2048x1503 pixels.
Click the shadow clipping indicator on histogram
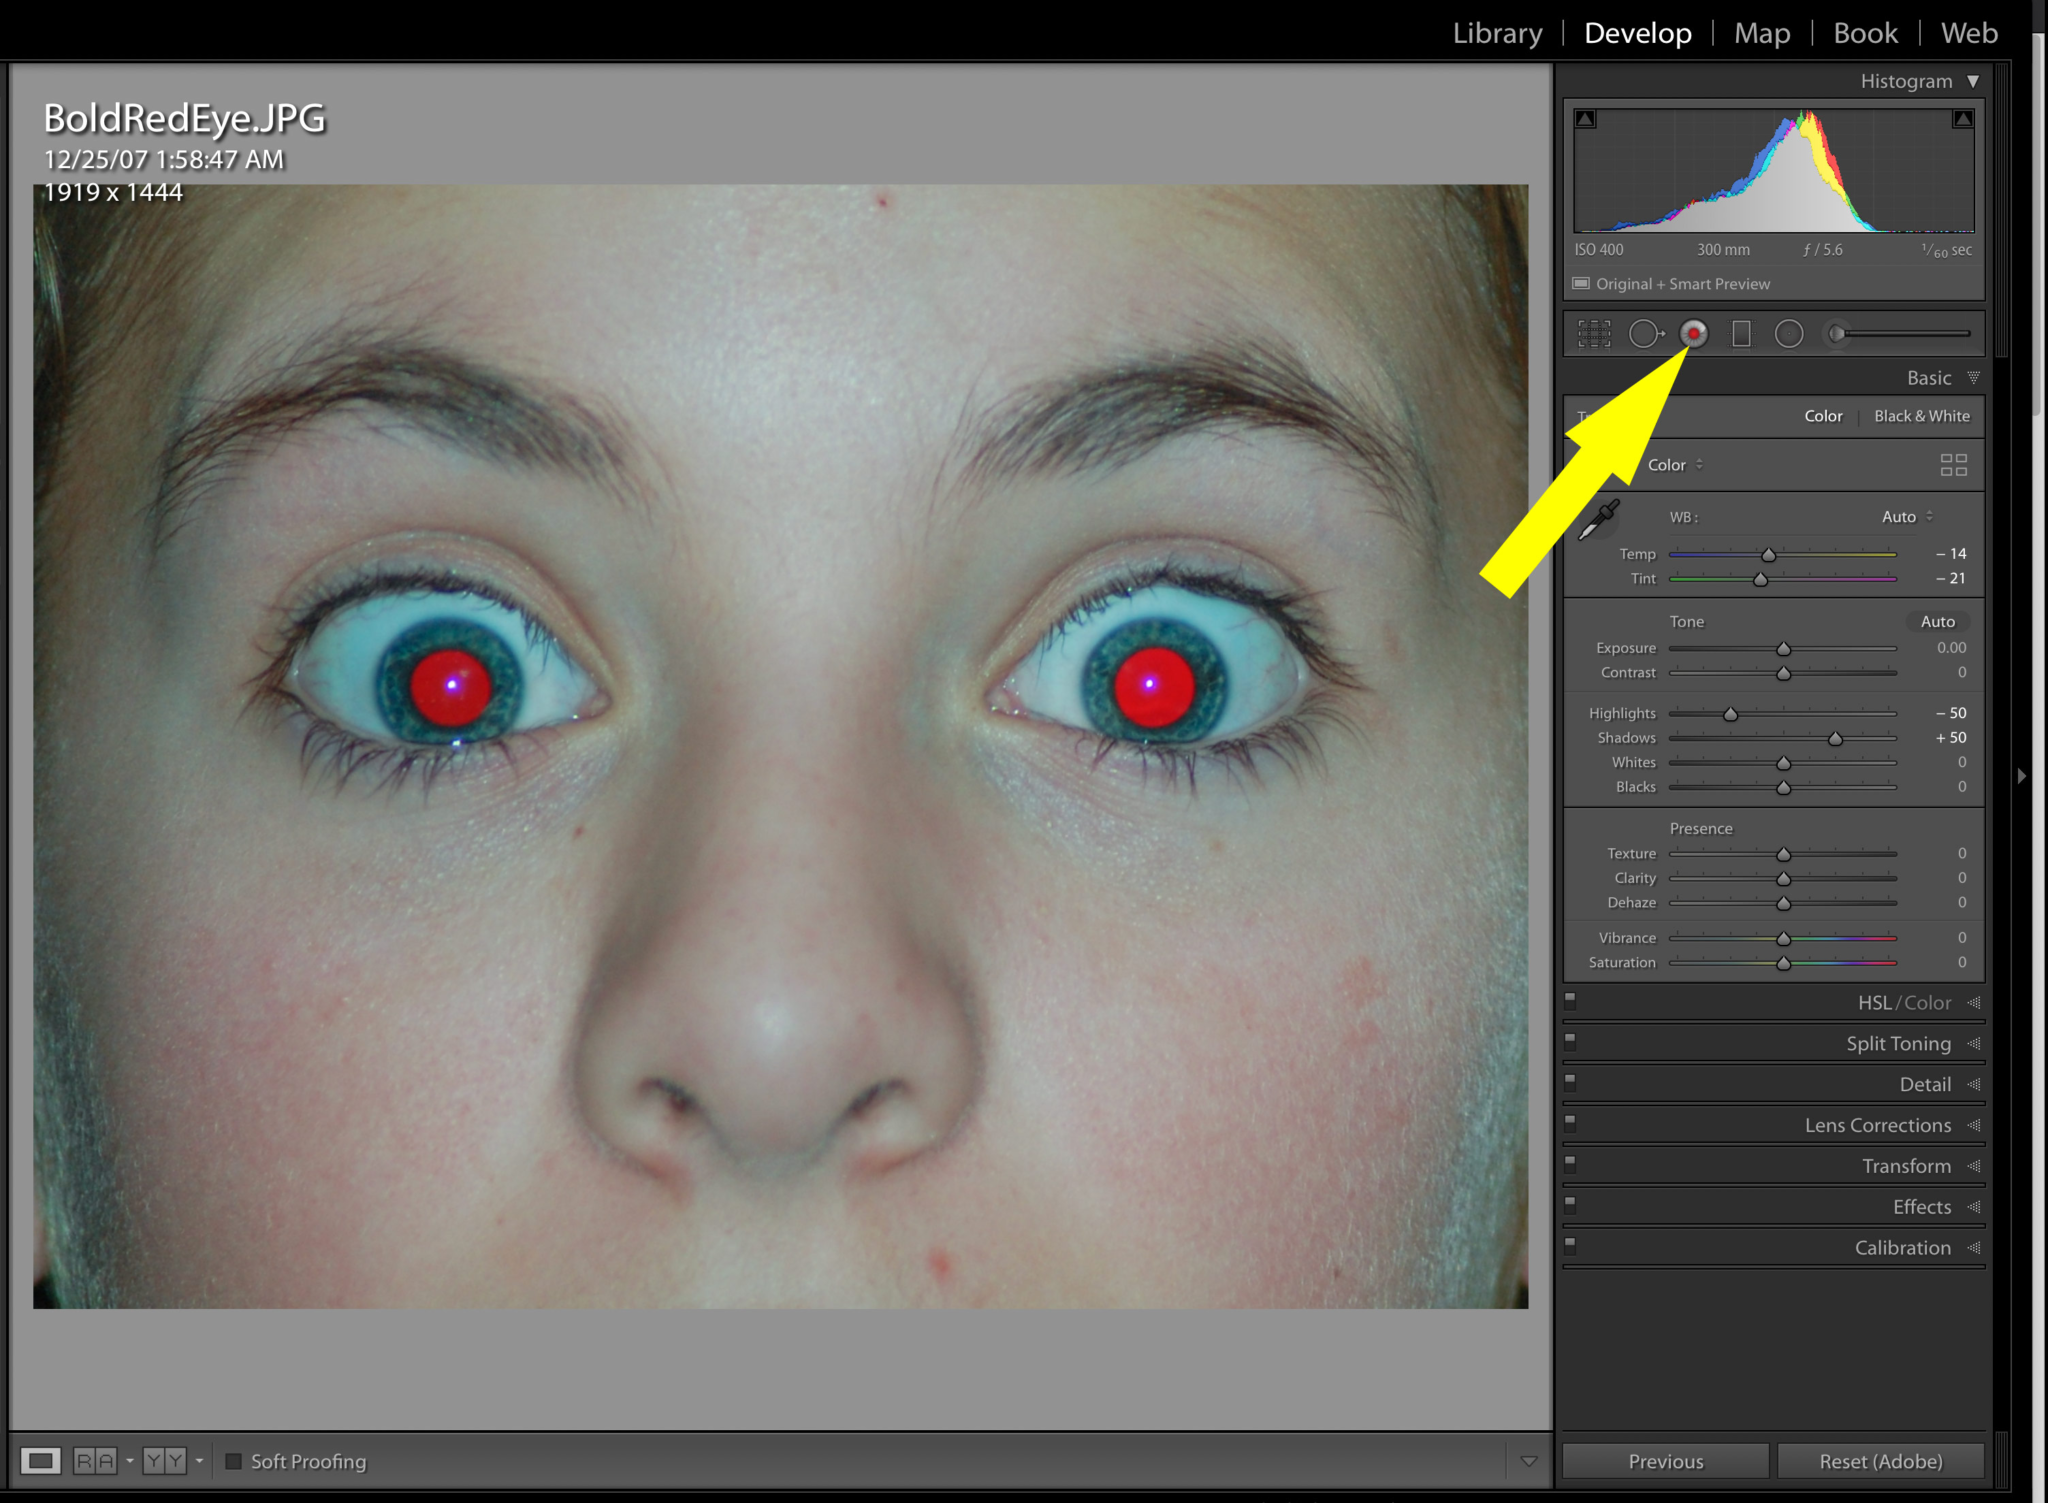tap(1584, 117)
